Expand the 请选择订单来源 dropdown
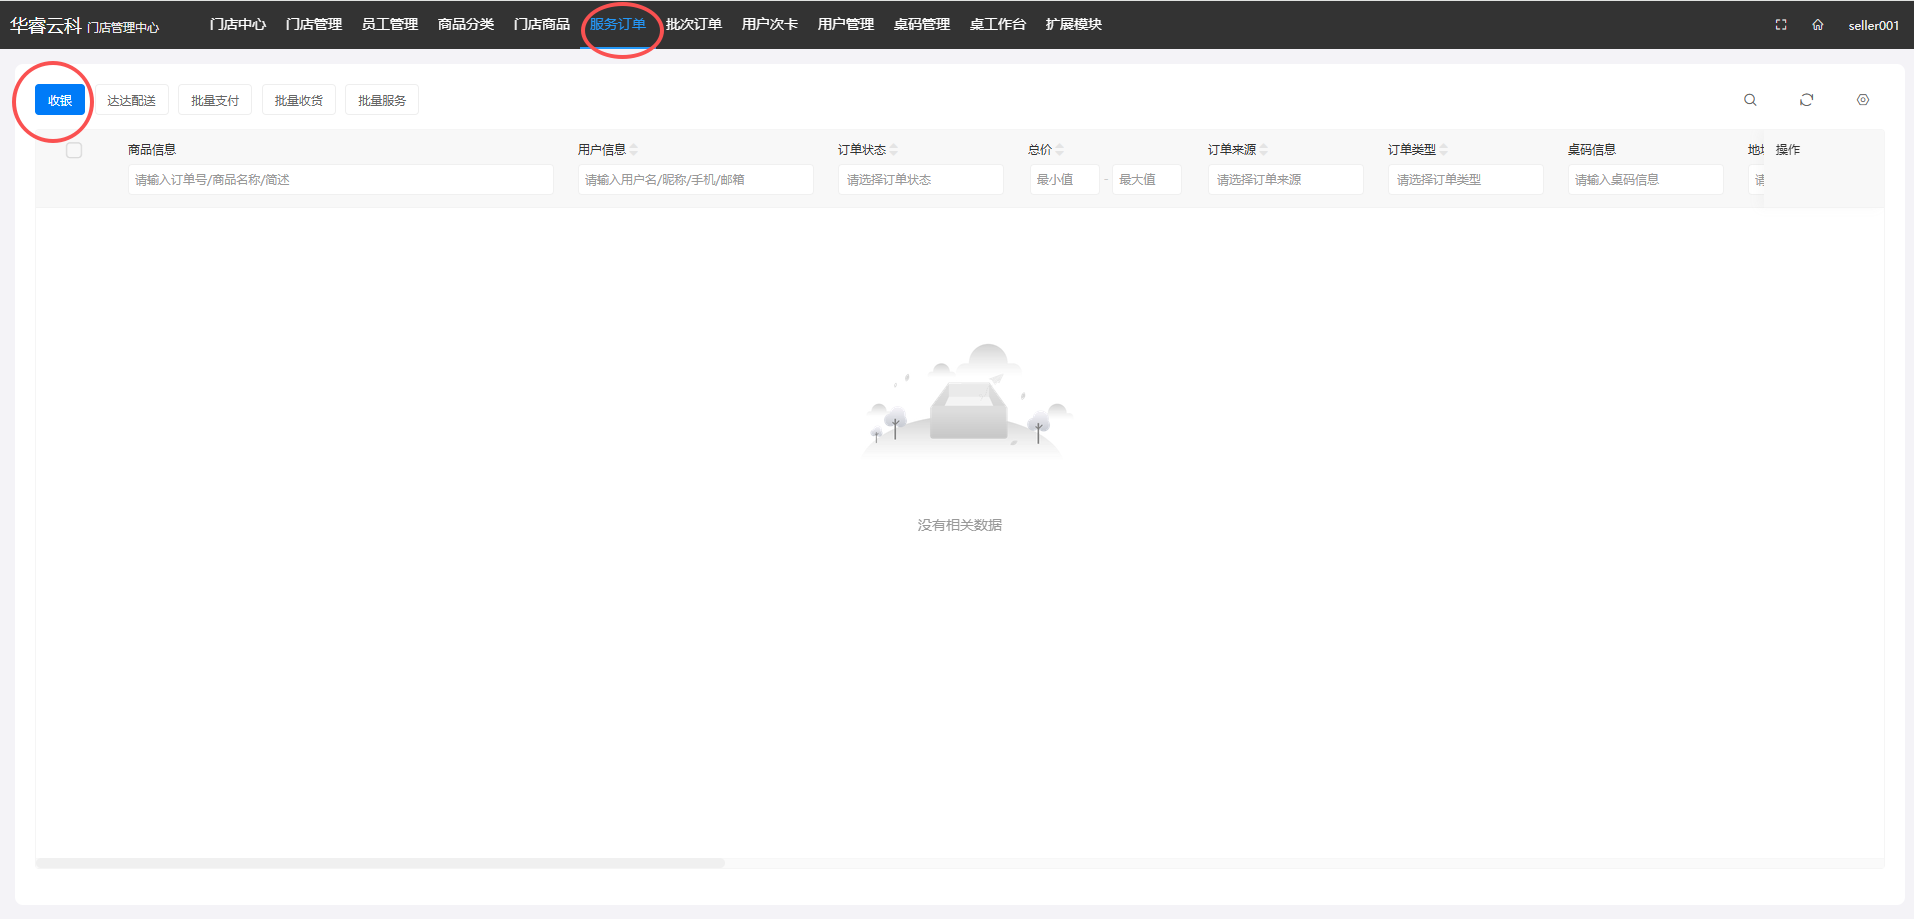Viewport: 1914px width, 919px height. point(1285,180)
